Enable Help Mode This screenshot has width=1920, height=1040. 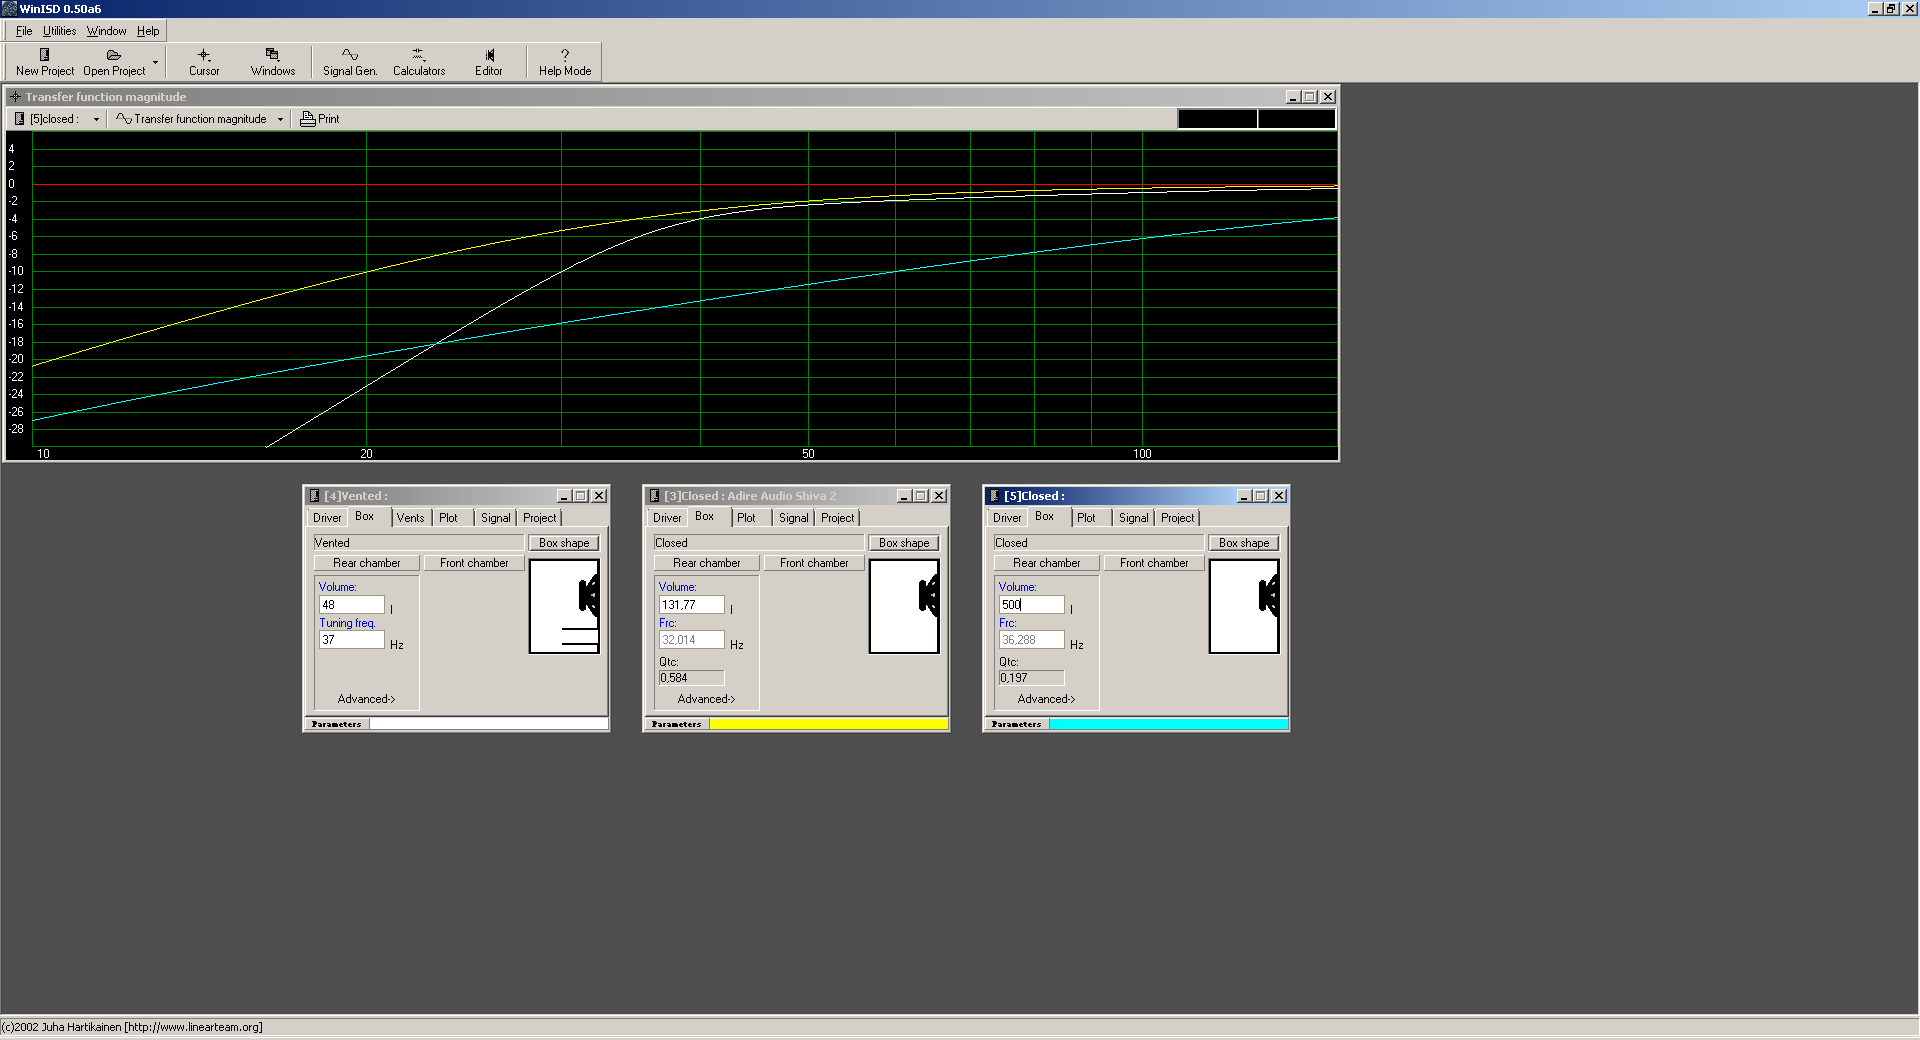tap(564, 56)
